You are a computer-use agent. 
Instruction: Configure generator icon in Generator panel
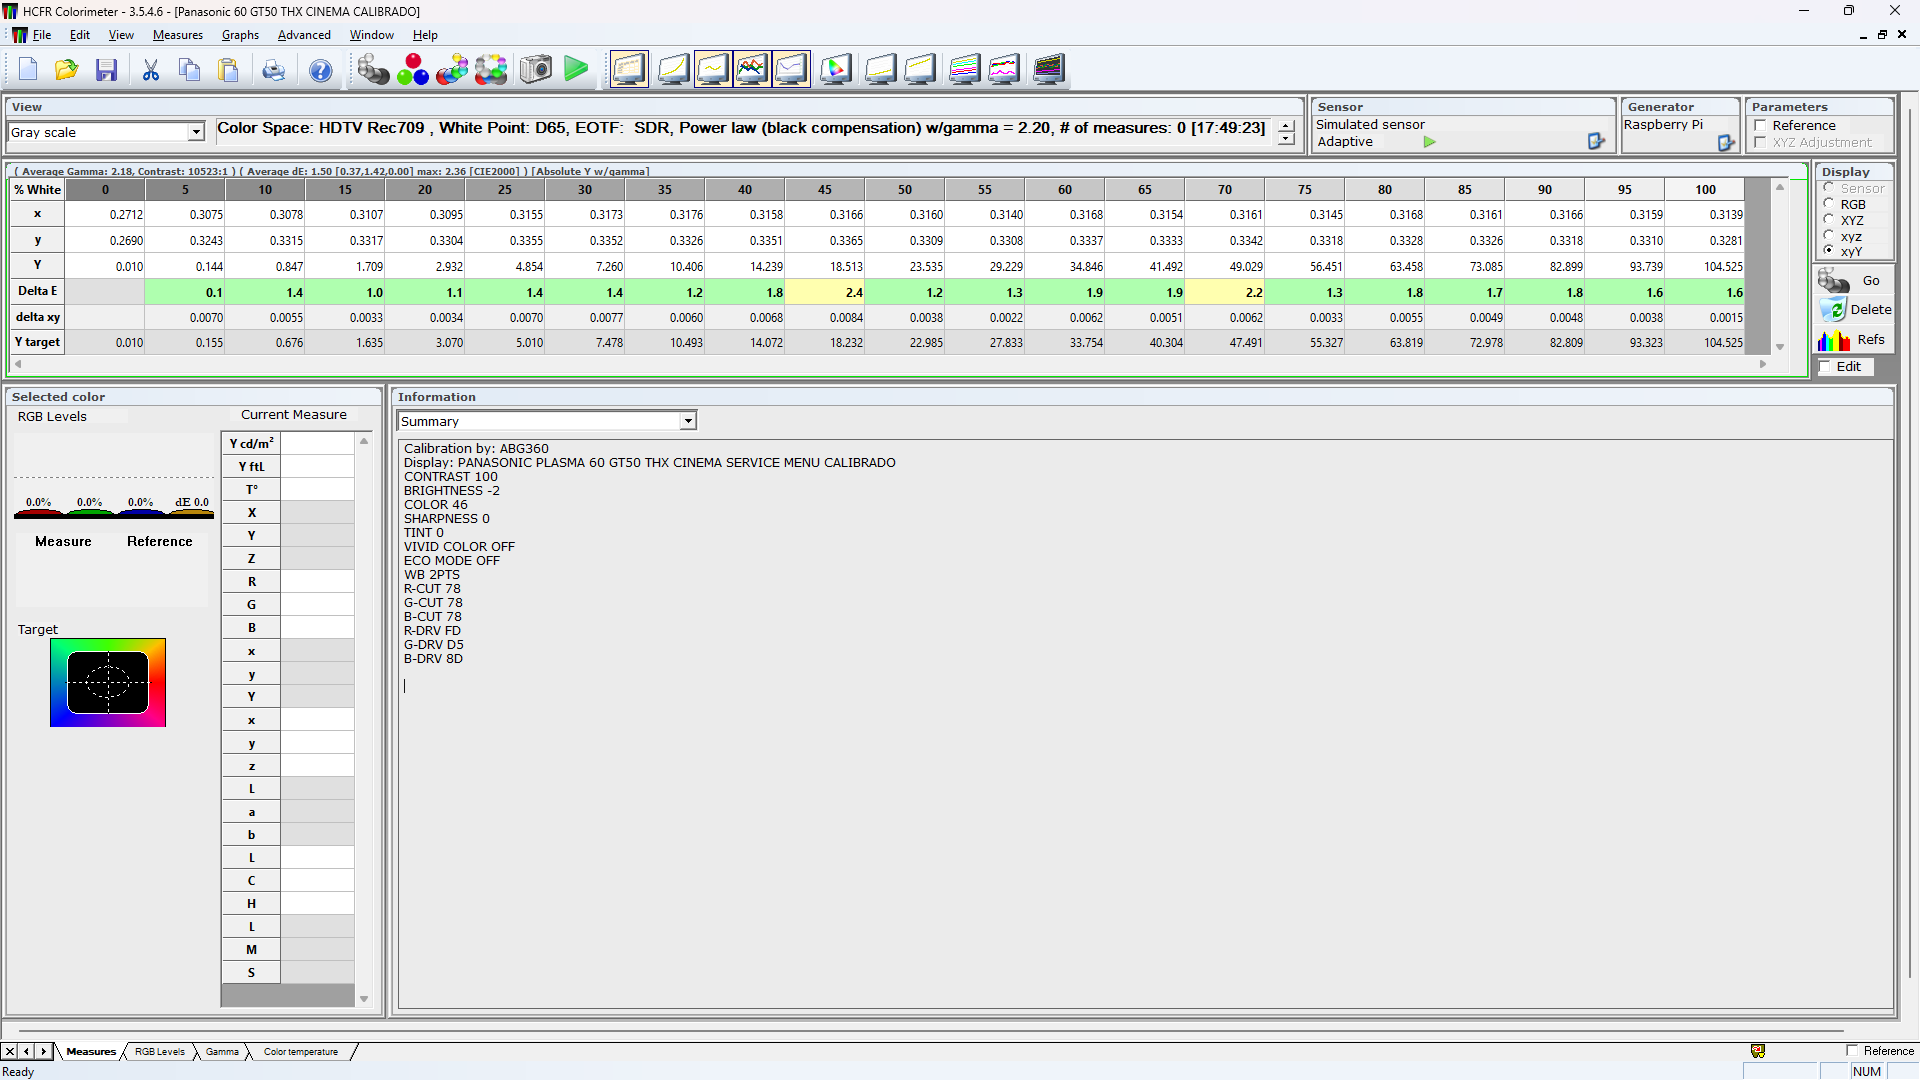pos(1726,143)
